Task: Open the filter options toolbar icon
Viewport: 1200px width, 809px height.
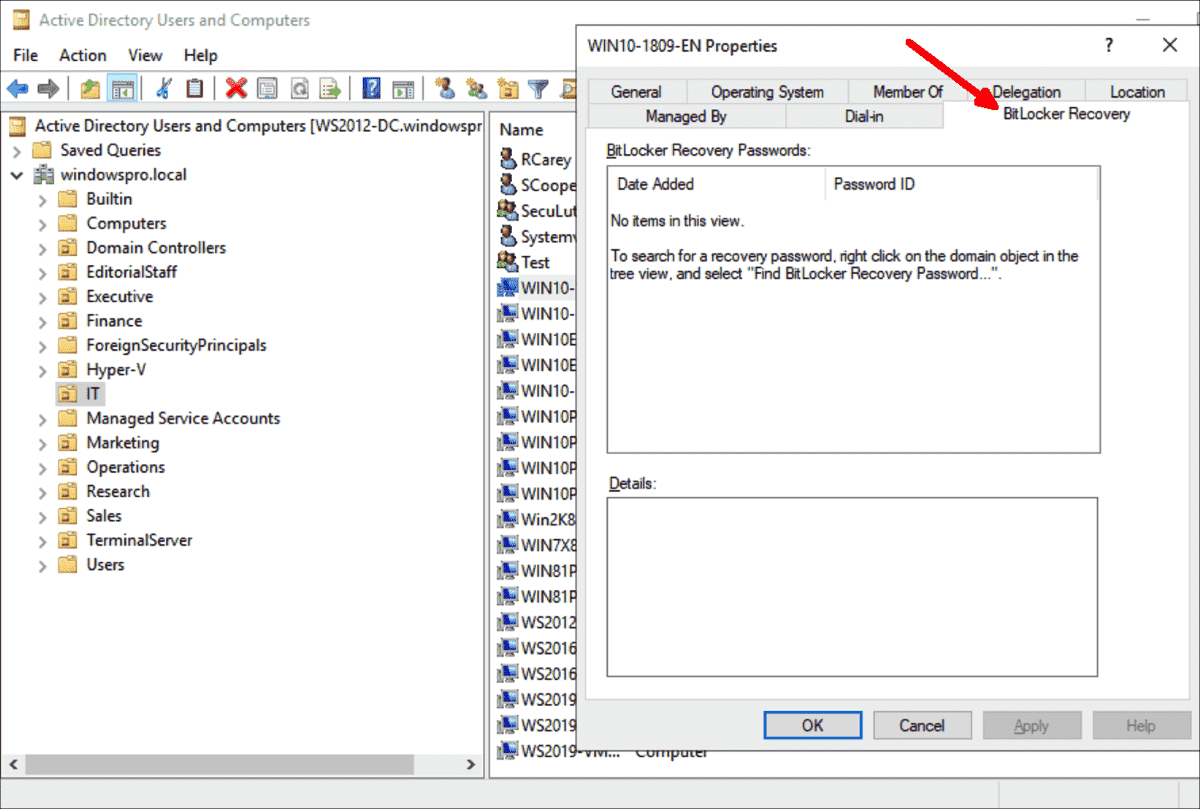Action: click(x=538, y=88)
